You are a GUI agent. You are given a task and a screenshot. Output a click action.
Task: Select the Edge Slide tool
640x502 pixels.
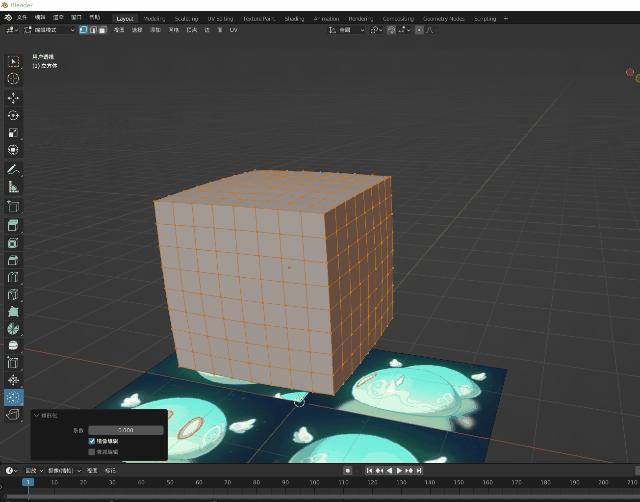[13, 363]
